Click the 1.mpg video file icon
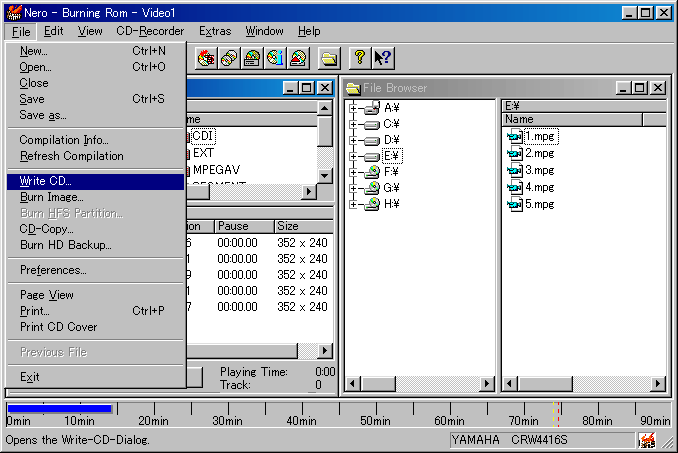Viewport: 678px width, 453px height. pos(515,137)
